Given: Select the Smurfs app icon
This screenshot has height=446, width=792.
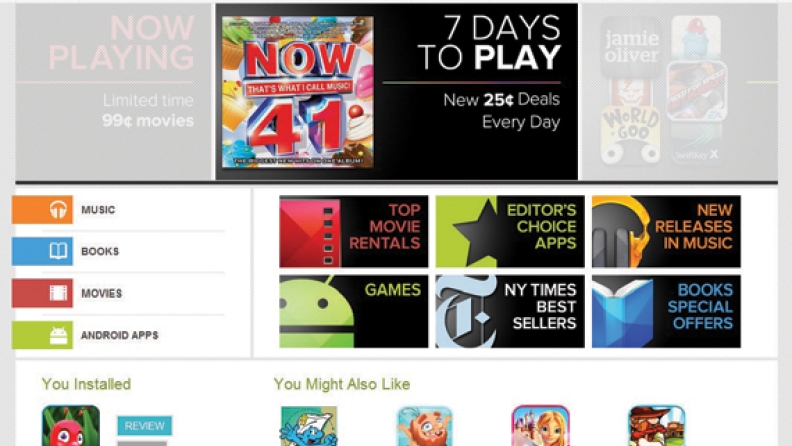Looking at the screenshot, I should [x=309, y=426].
